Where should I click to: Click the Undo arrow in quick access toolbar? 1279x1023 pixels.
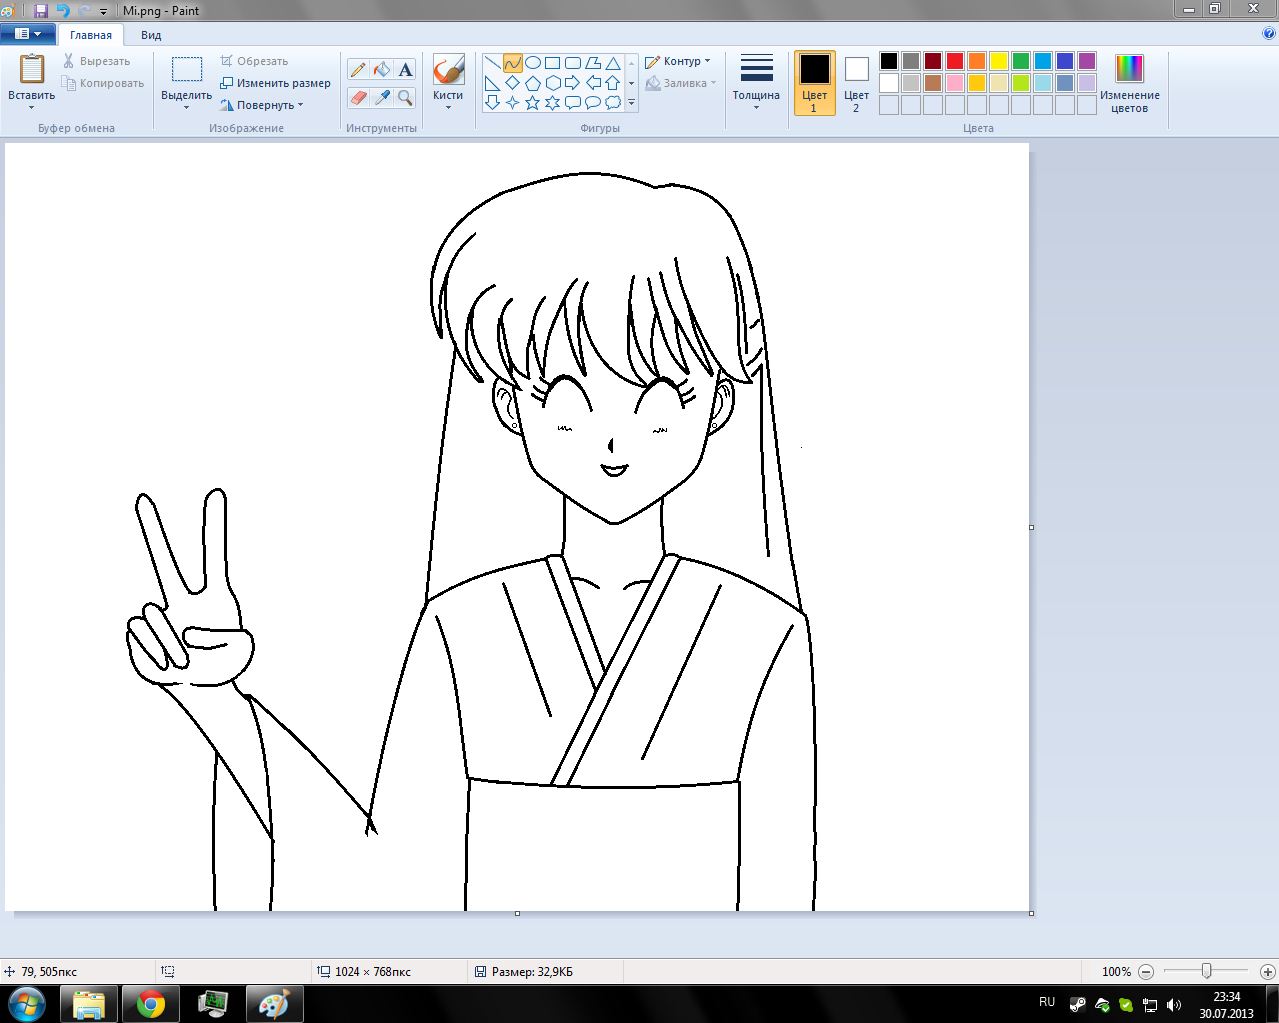63,10
